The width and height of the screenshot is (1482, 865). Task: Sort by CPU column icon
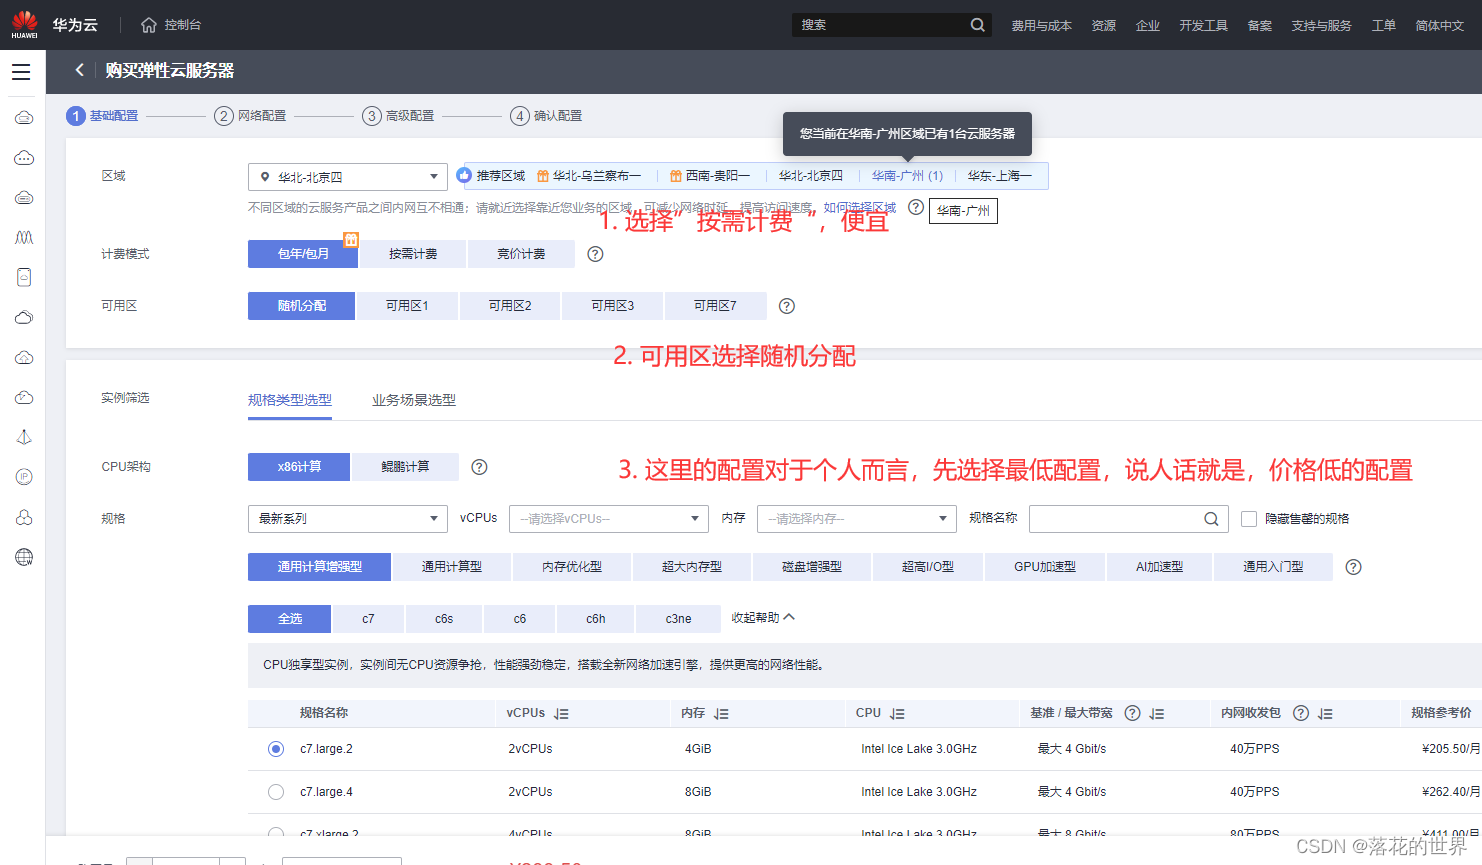tap(897, 714)
